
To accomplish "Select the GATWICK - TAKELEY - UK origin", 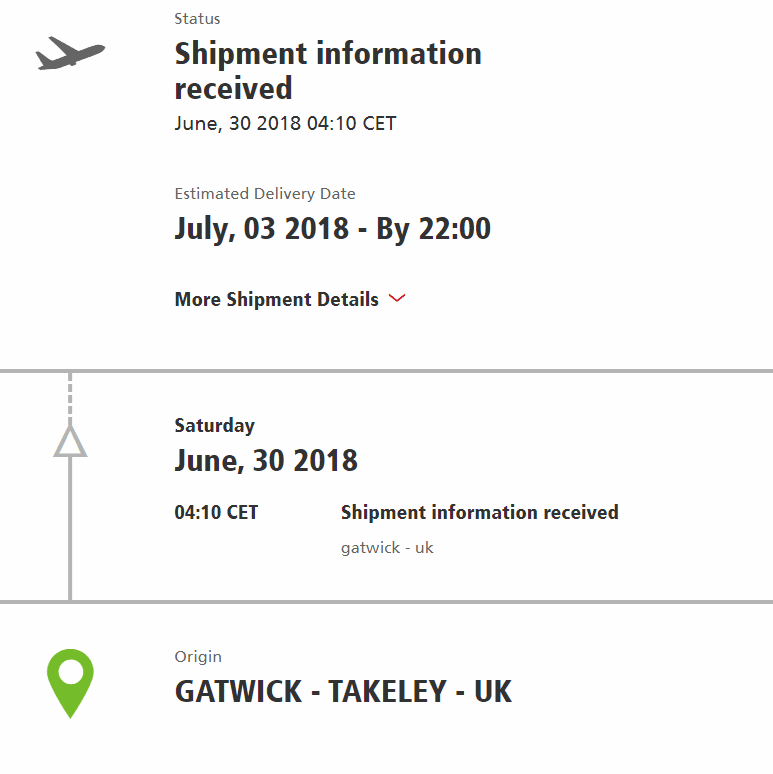I will click(x=344, y=691).
